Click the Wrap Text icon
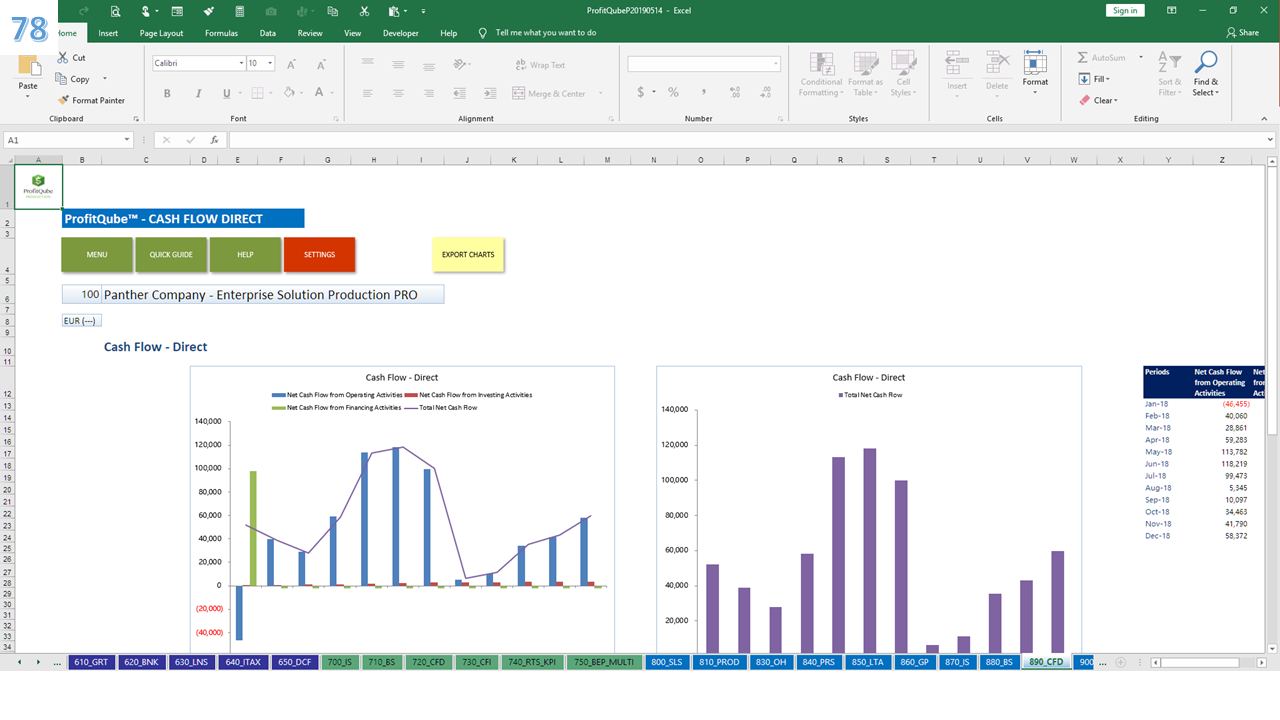1280x720 pixels. [x=520, y=65]
